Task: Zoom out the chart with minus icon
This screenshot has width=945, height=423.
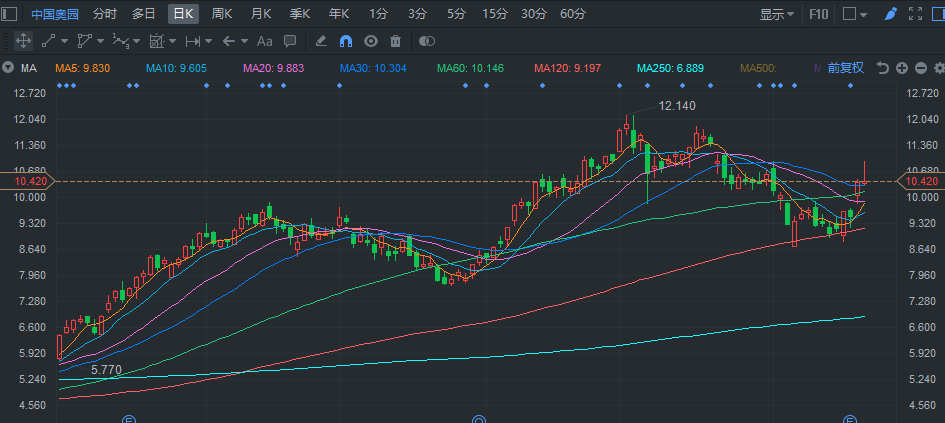Action: 920,68
